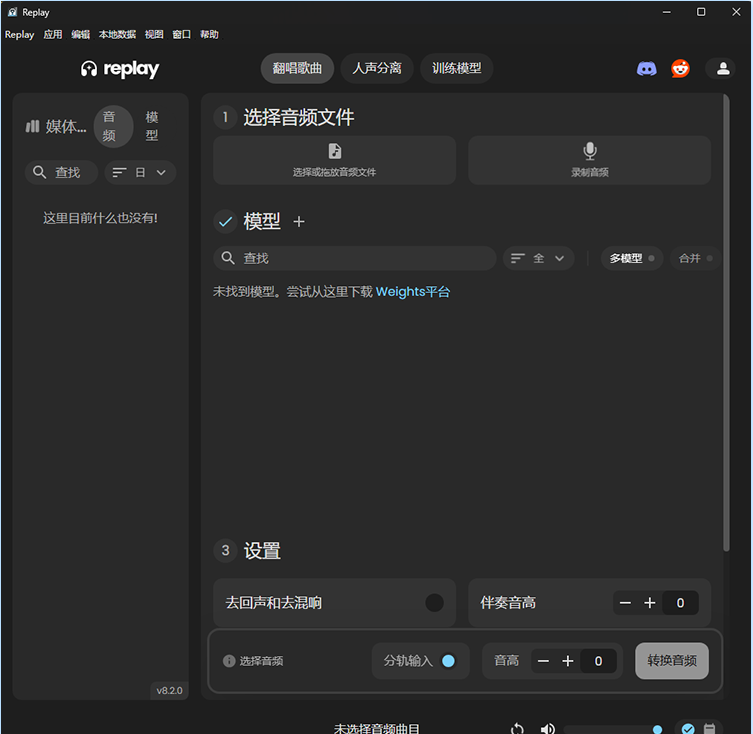
Task: Increase the 伴奏音高 value with plus
Action: coord(650,603)
